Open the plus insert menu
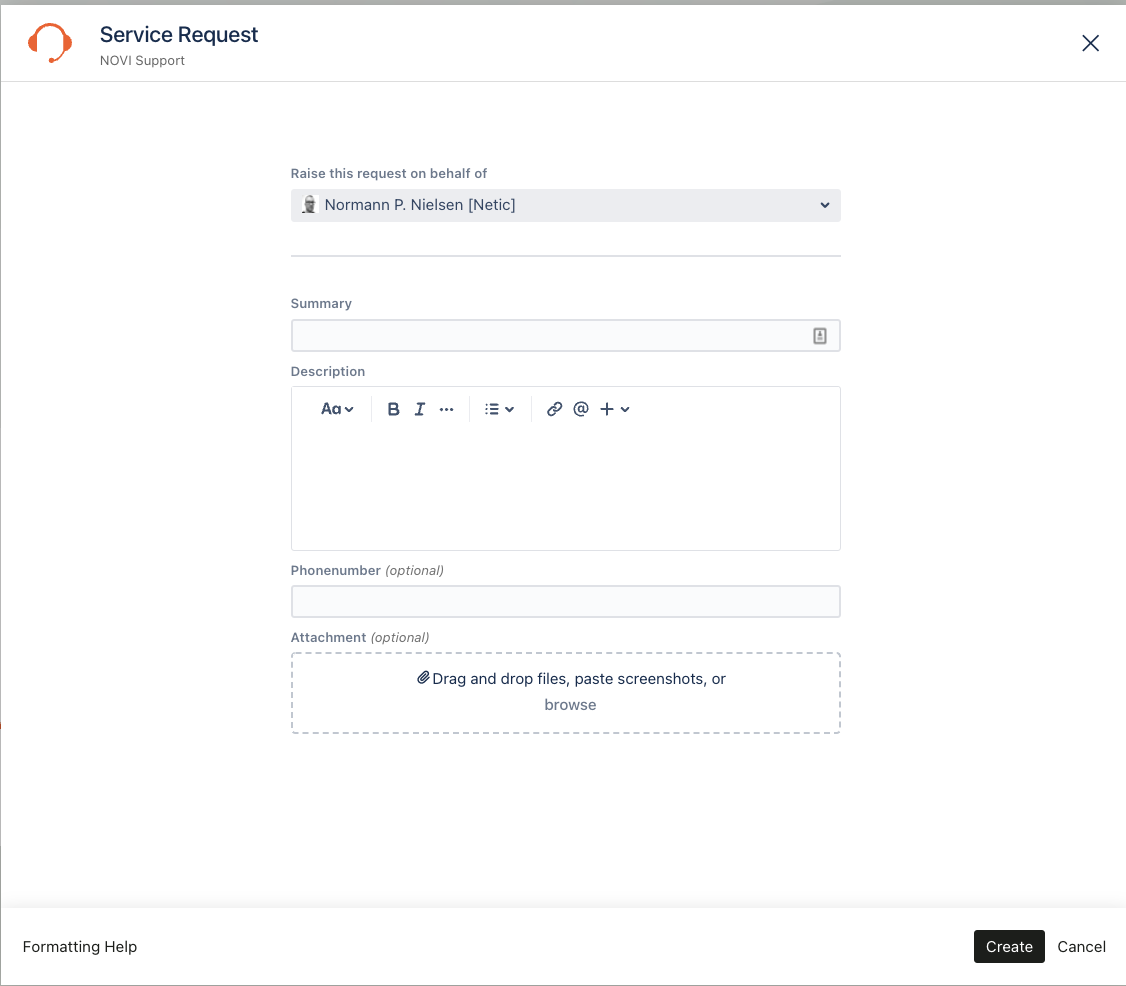Screen dimensions: 1126x986 [615, 409]
